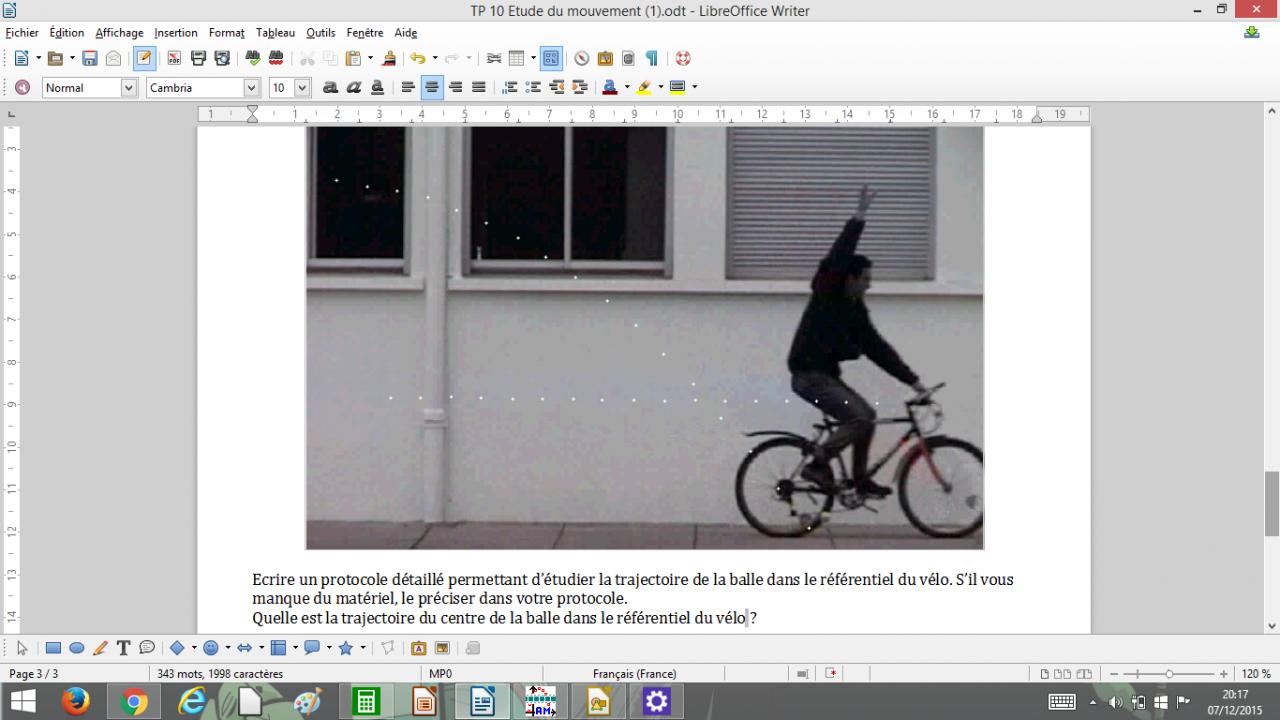Toggle Edit File mode
The width and height of the screenshot is (1280, 720).
pos(144,58)
